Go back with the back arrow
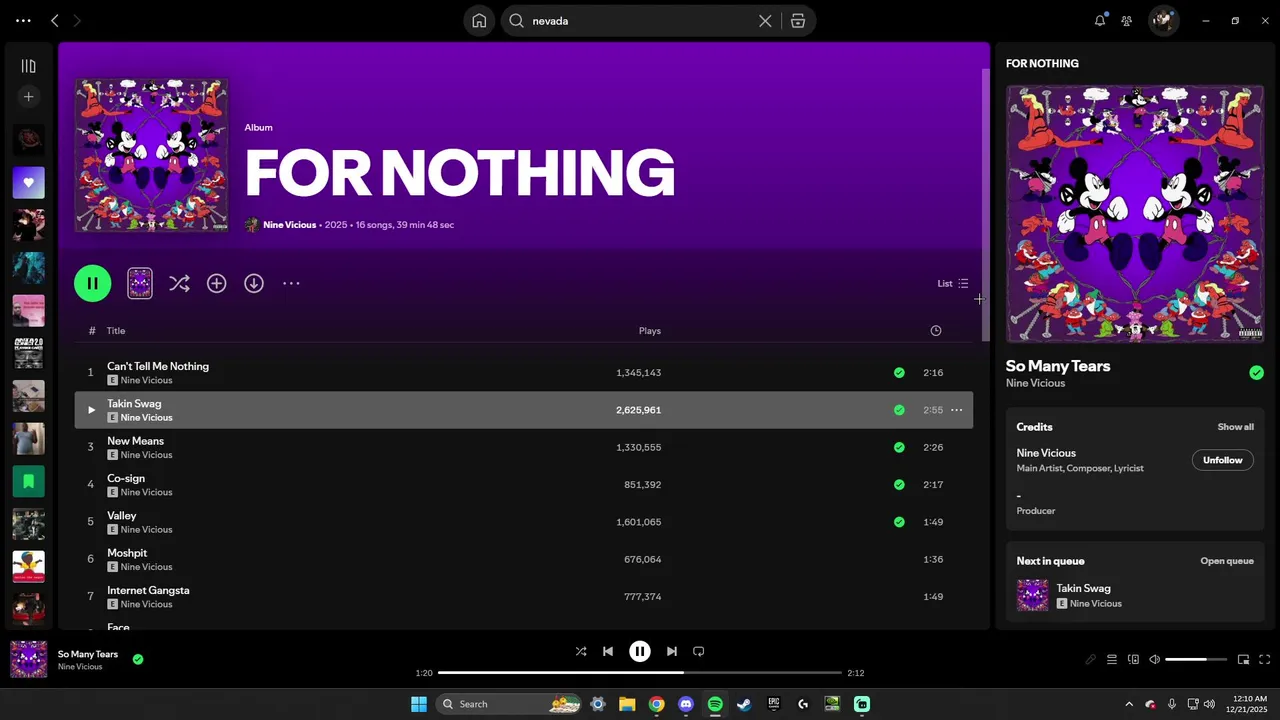This screenshot has height=720, width=1280. [x=55, y=20]
